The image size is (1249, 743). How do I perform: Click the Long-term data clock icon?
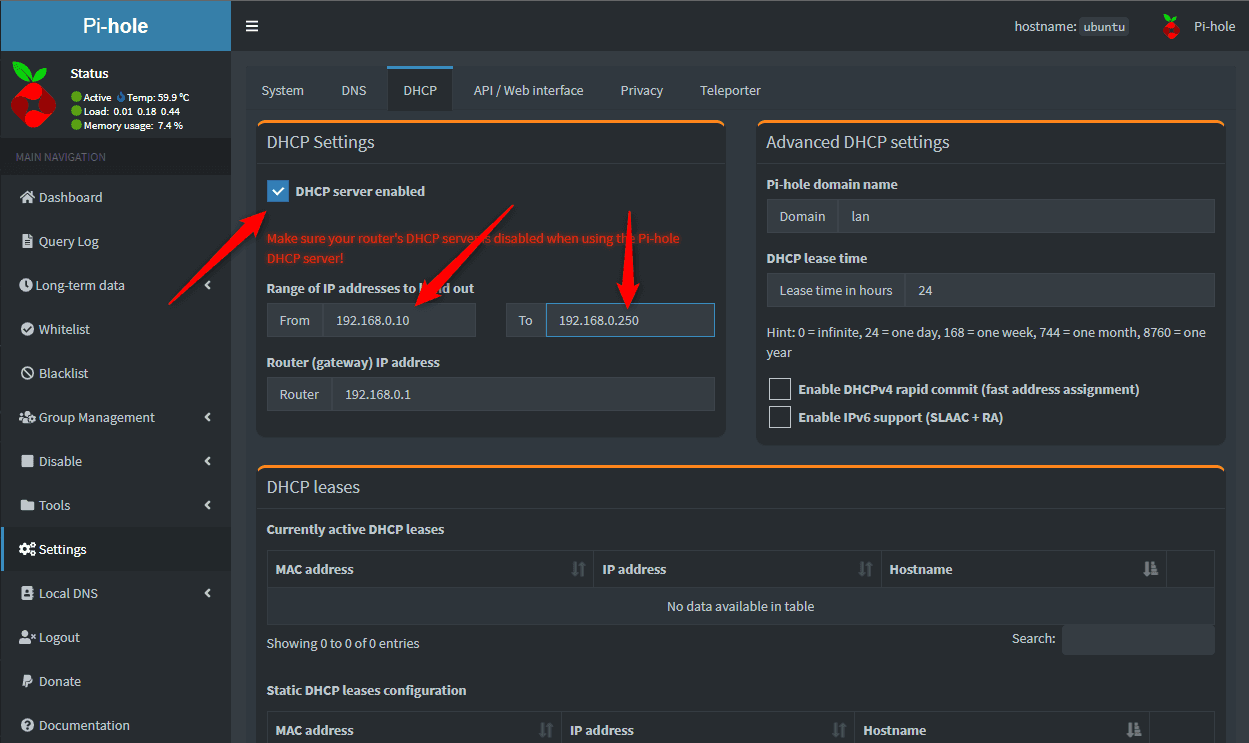[27, 285]
